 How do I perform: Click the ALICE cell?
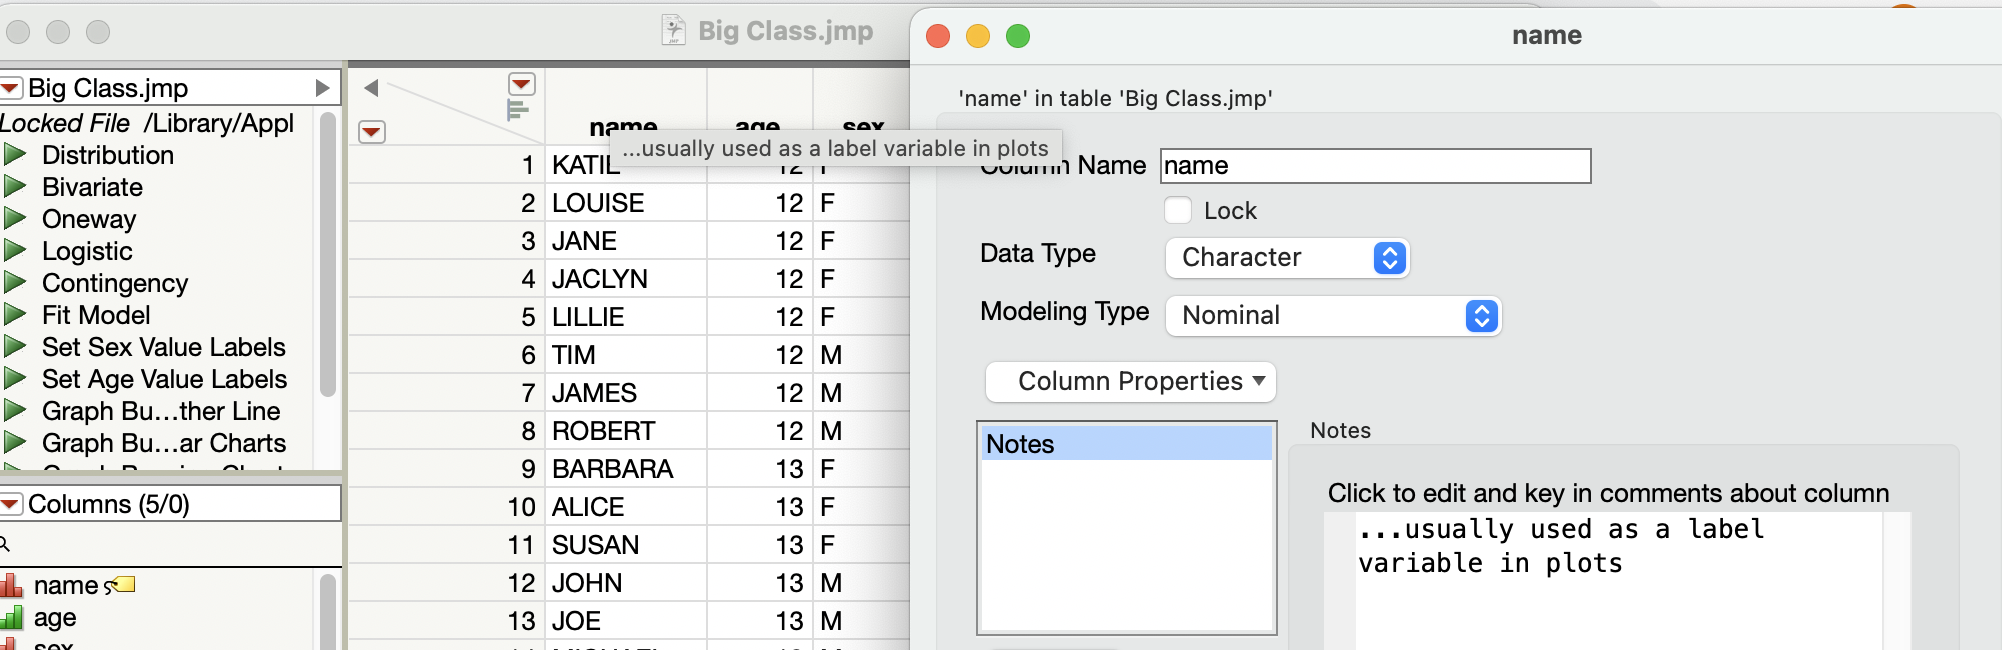coord(626,507)
